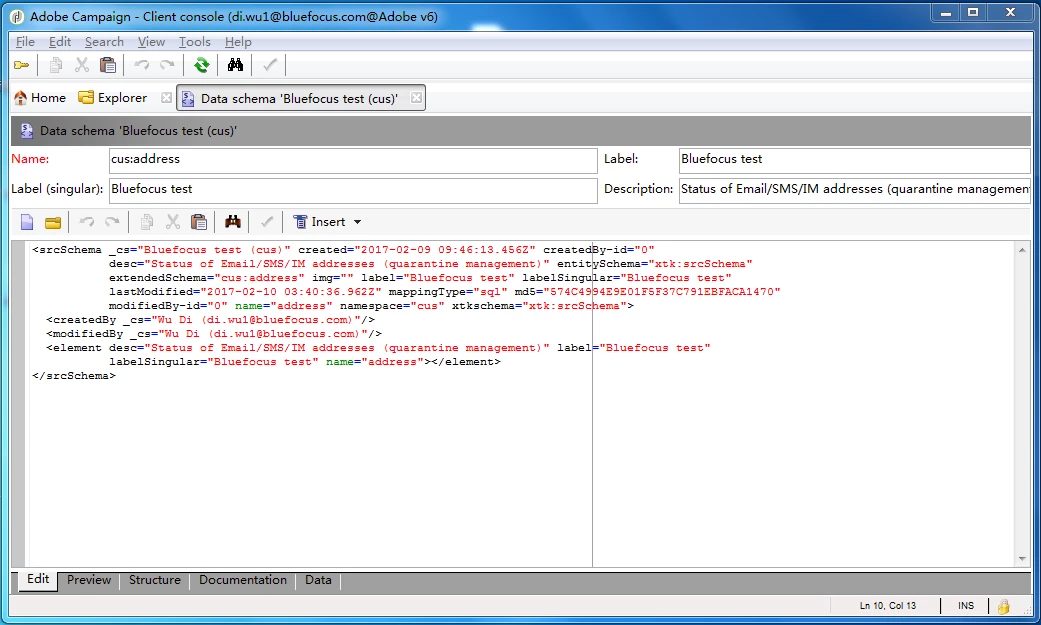Viewport: 1041px width, 625px height.
Task: Close the Explorer tab
Action: (166, 98)
